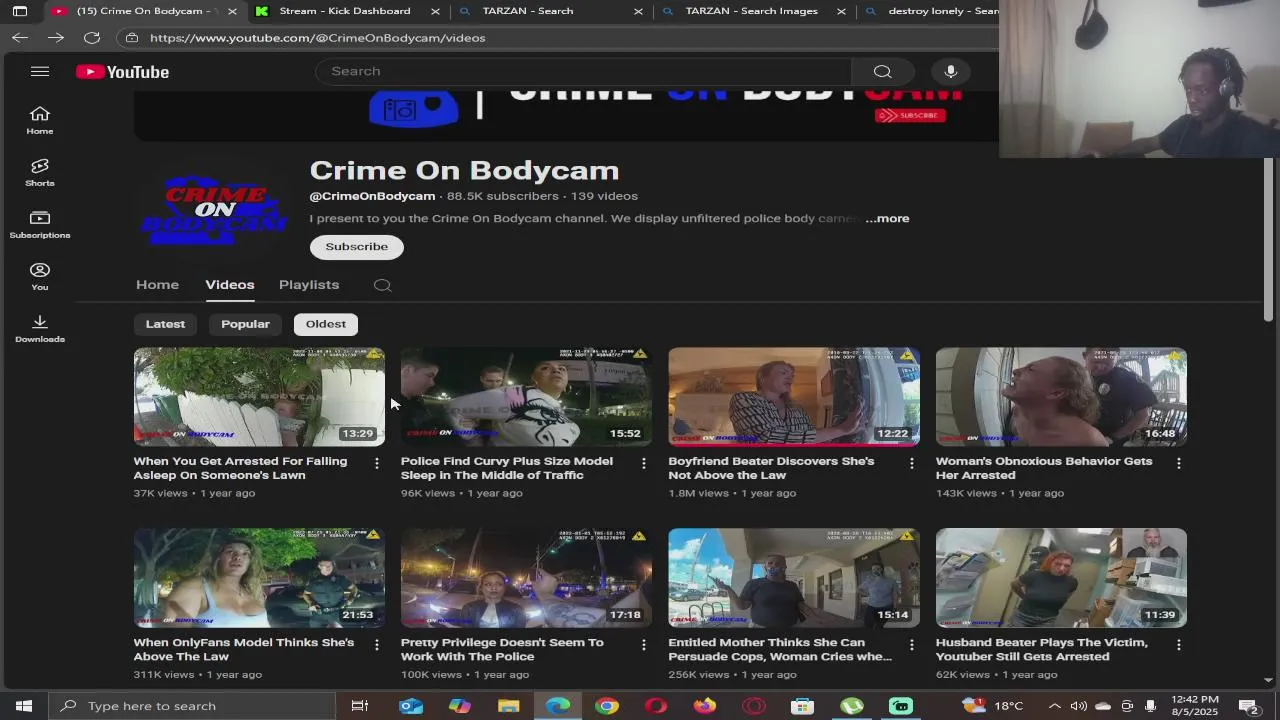Image resolution: width=1280 pixels, height=720 pixels.
Task: Switch to destroy lonely search tab
Action: (930, 11)
